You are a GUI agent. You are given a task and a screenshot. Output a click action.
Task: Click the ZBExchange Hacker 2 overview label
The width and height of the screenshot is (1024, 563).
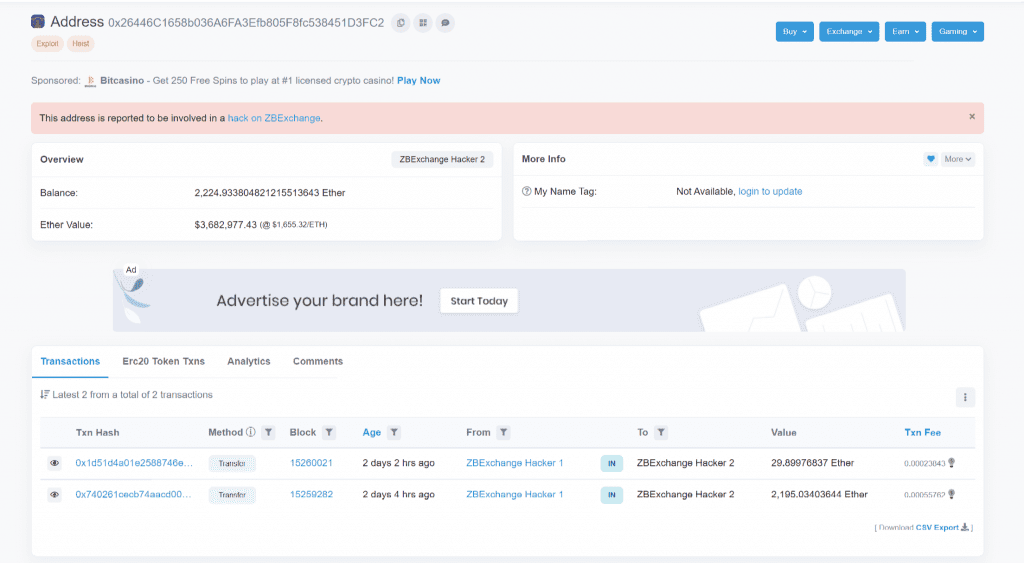pos(442,159)
